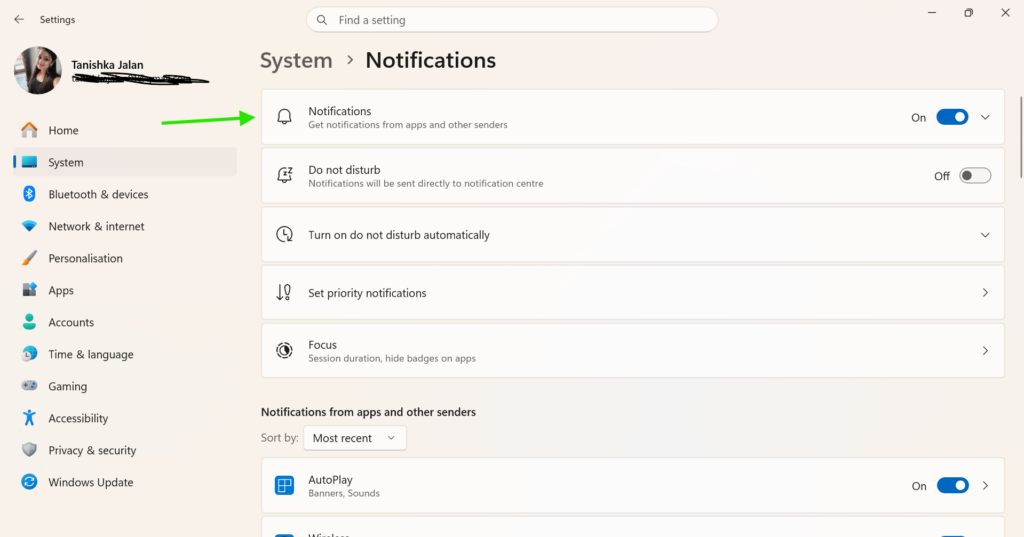Click the Focus target icon
Screen dimensions: 1024x537
284,351
